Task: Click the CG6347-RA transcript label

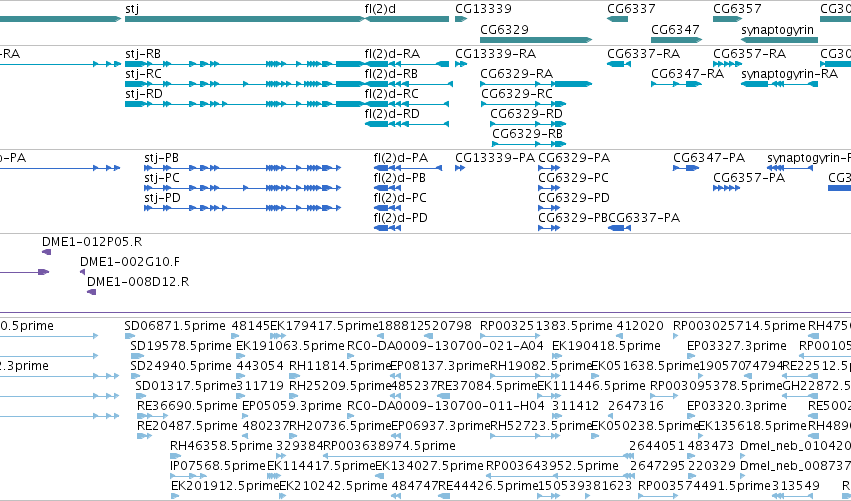Action: pyautogui.click(x=687, y=74)
